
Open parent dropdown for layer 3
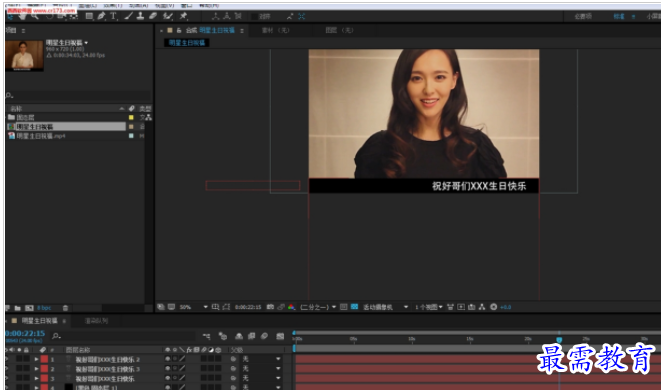tap(261, 378)
